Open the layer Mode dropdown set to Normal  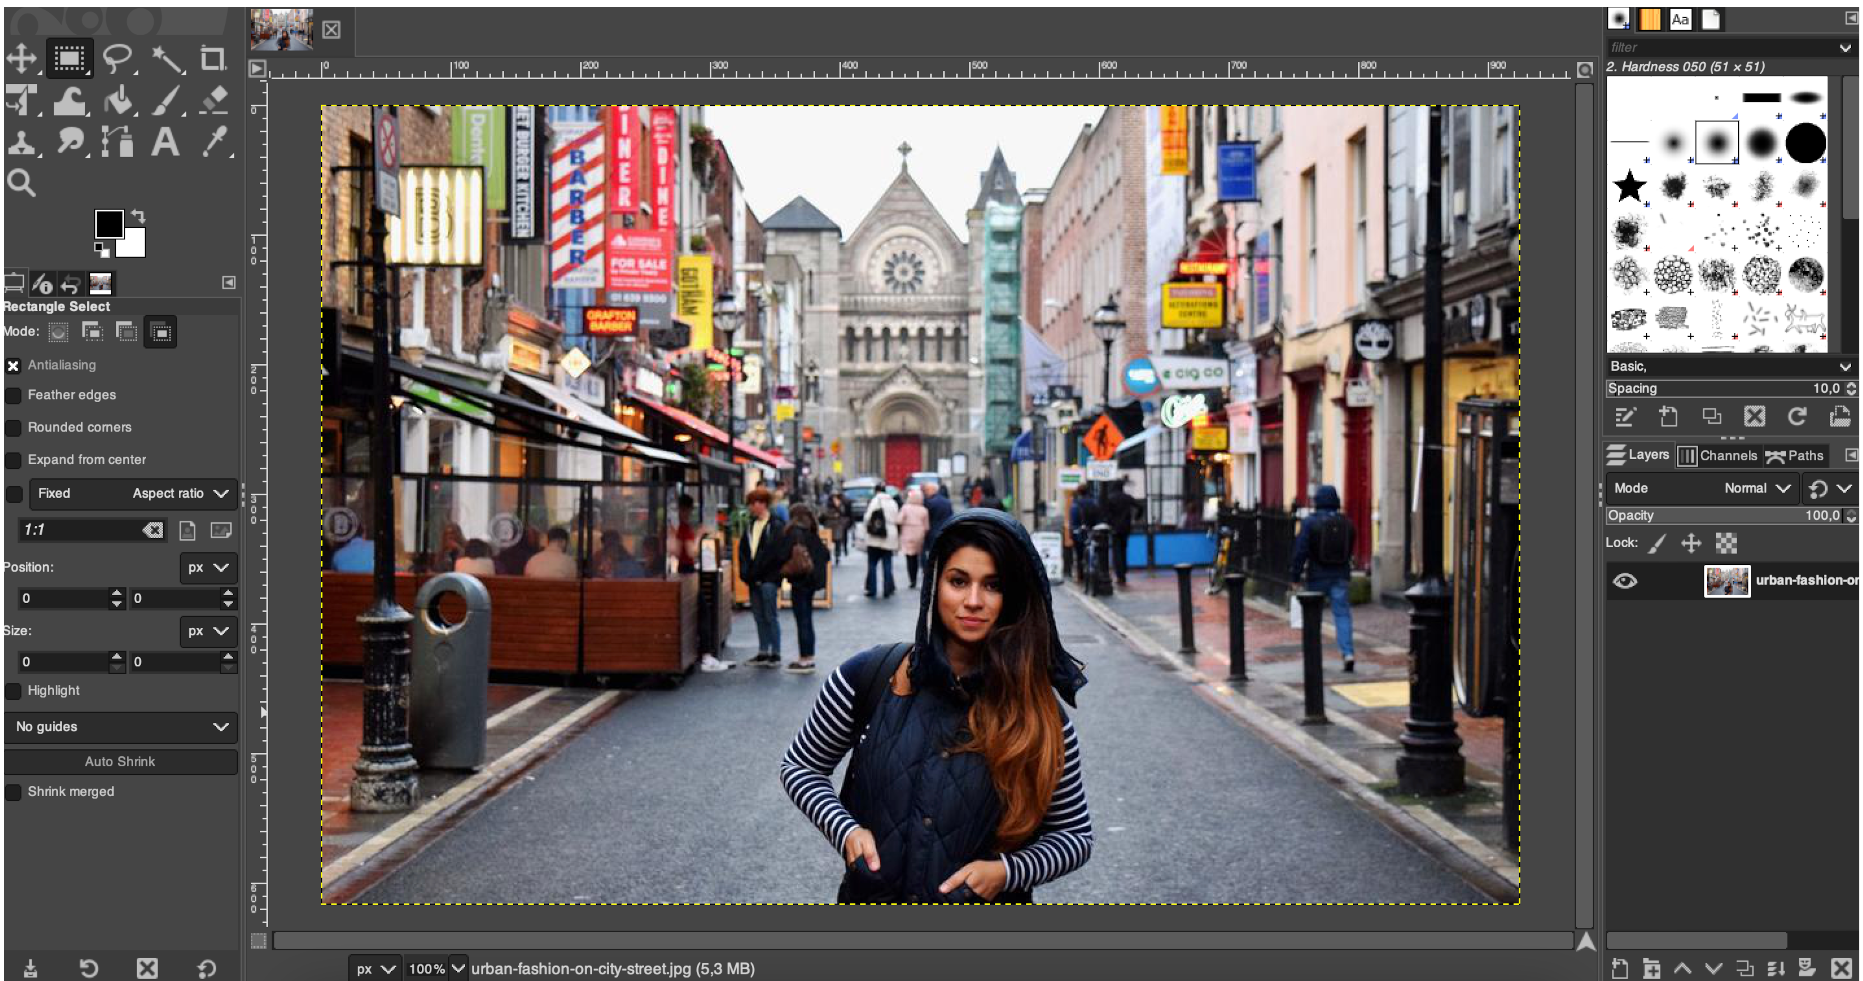pyautogui.click(x=1756, y=489)
